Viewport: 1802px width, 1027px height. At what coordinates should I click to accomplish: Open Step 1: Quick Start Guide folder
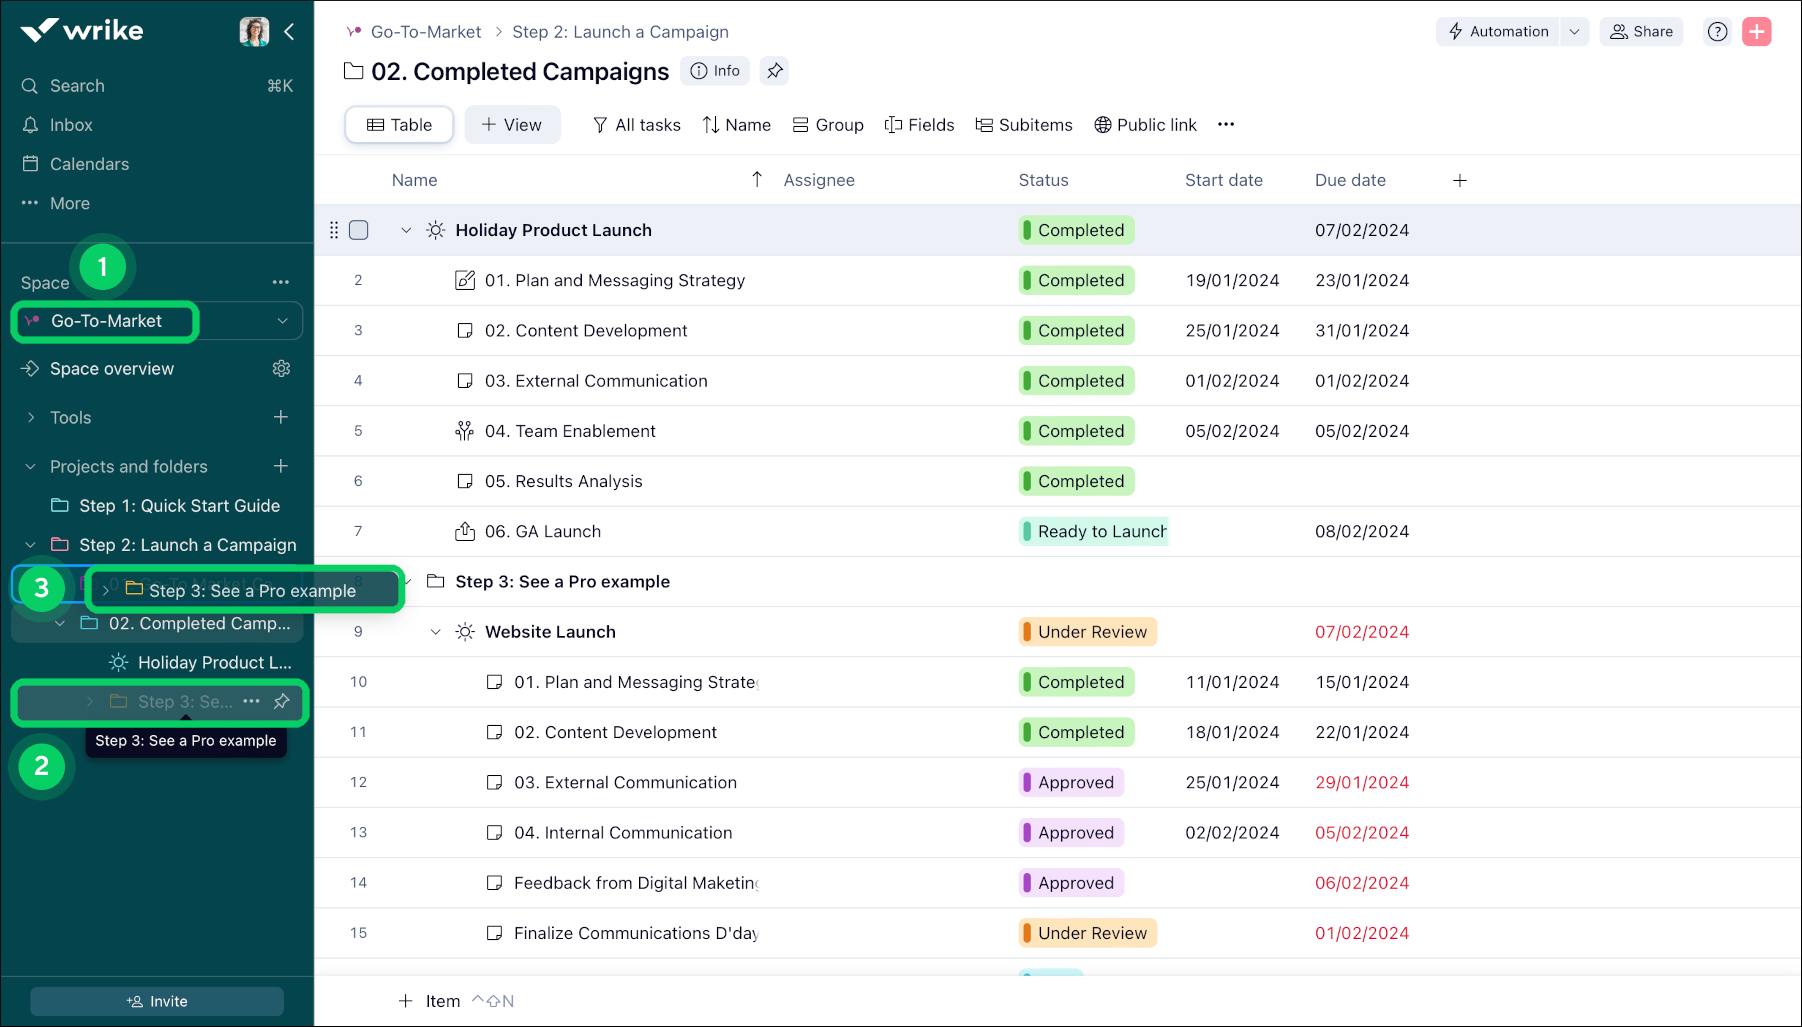pos(179,506)
